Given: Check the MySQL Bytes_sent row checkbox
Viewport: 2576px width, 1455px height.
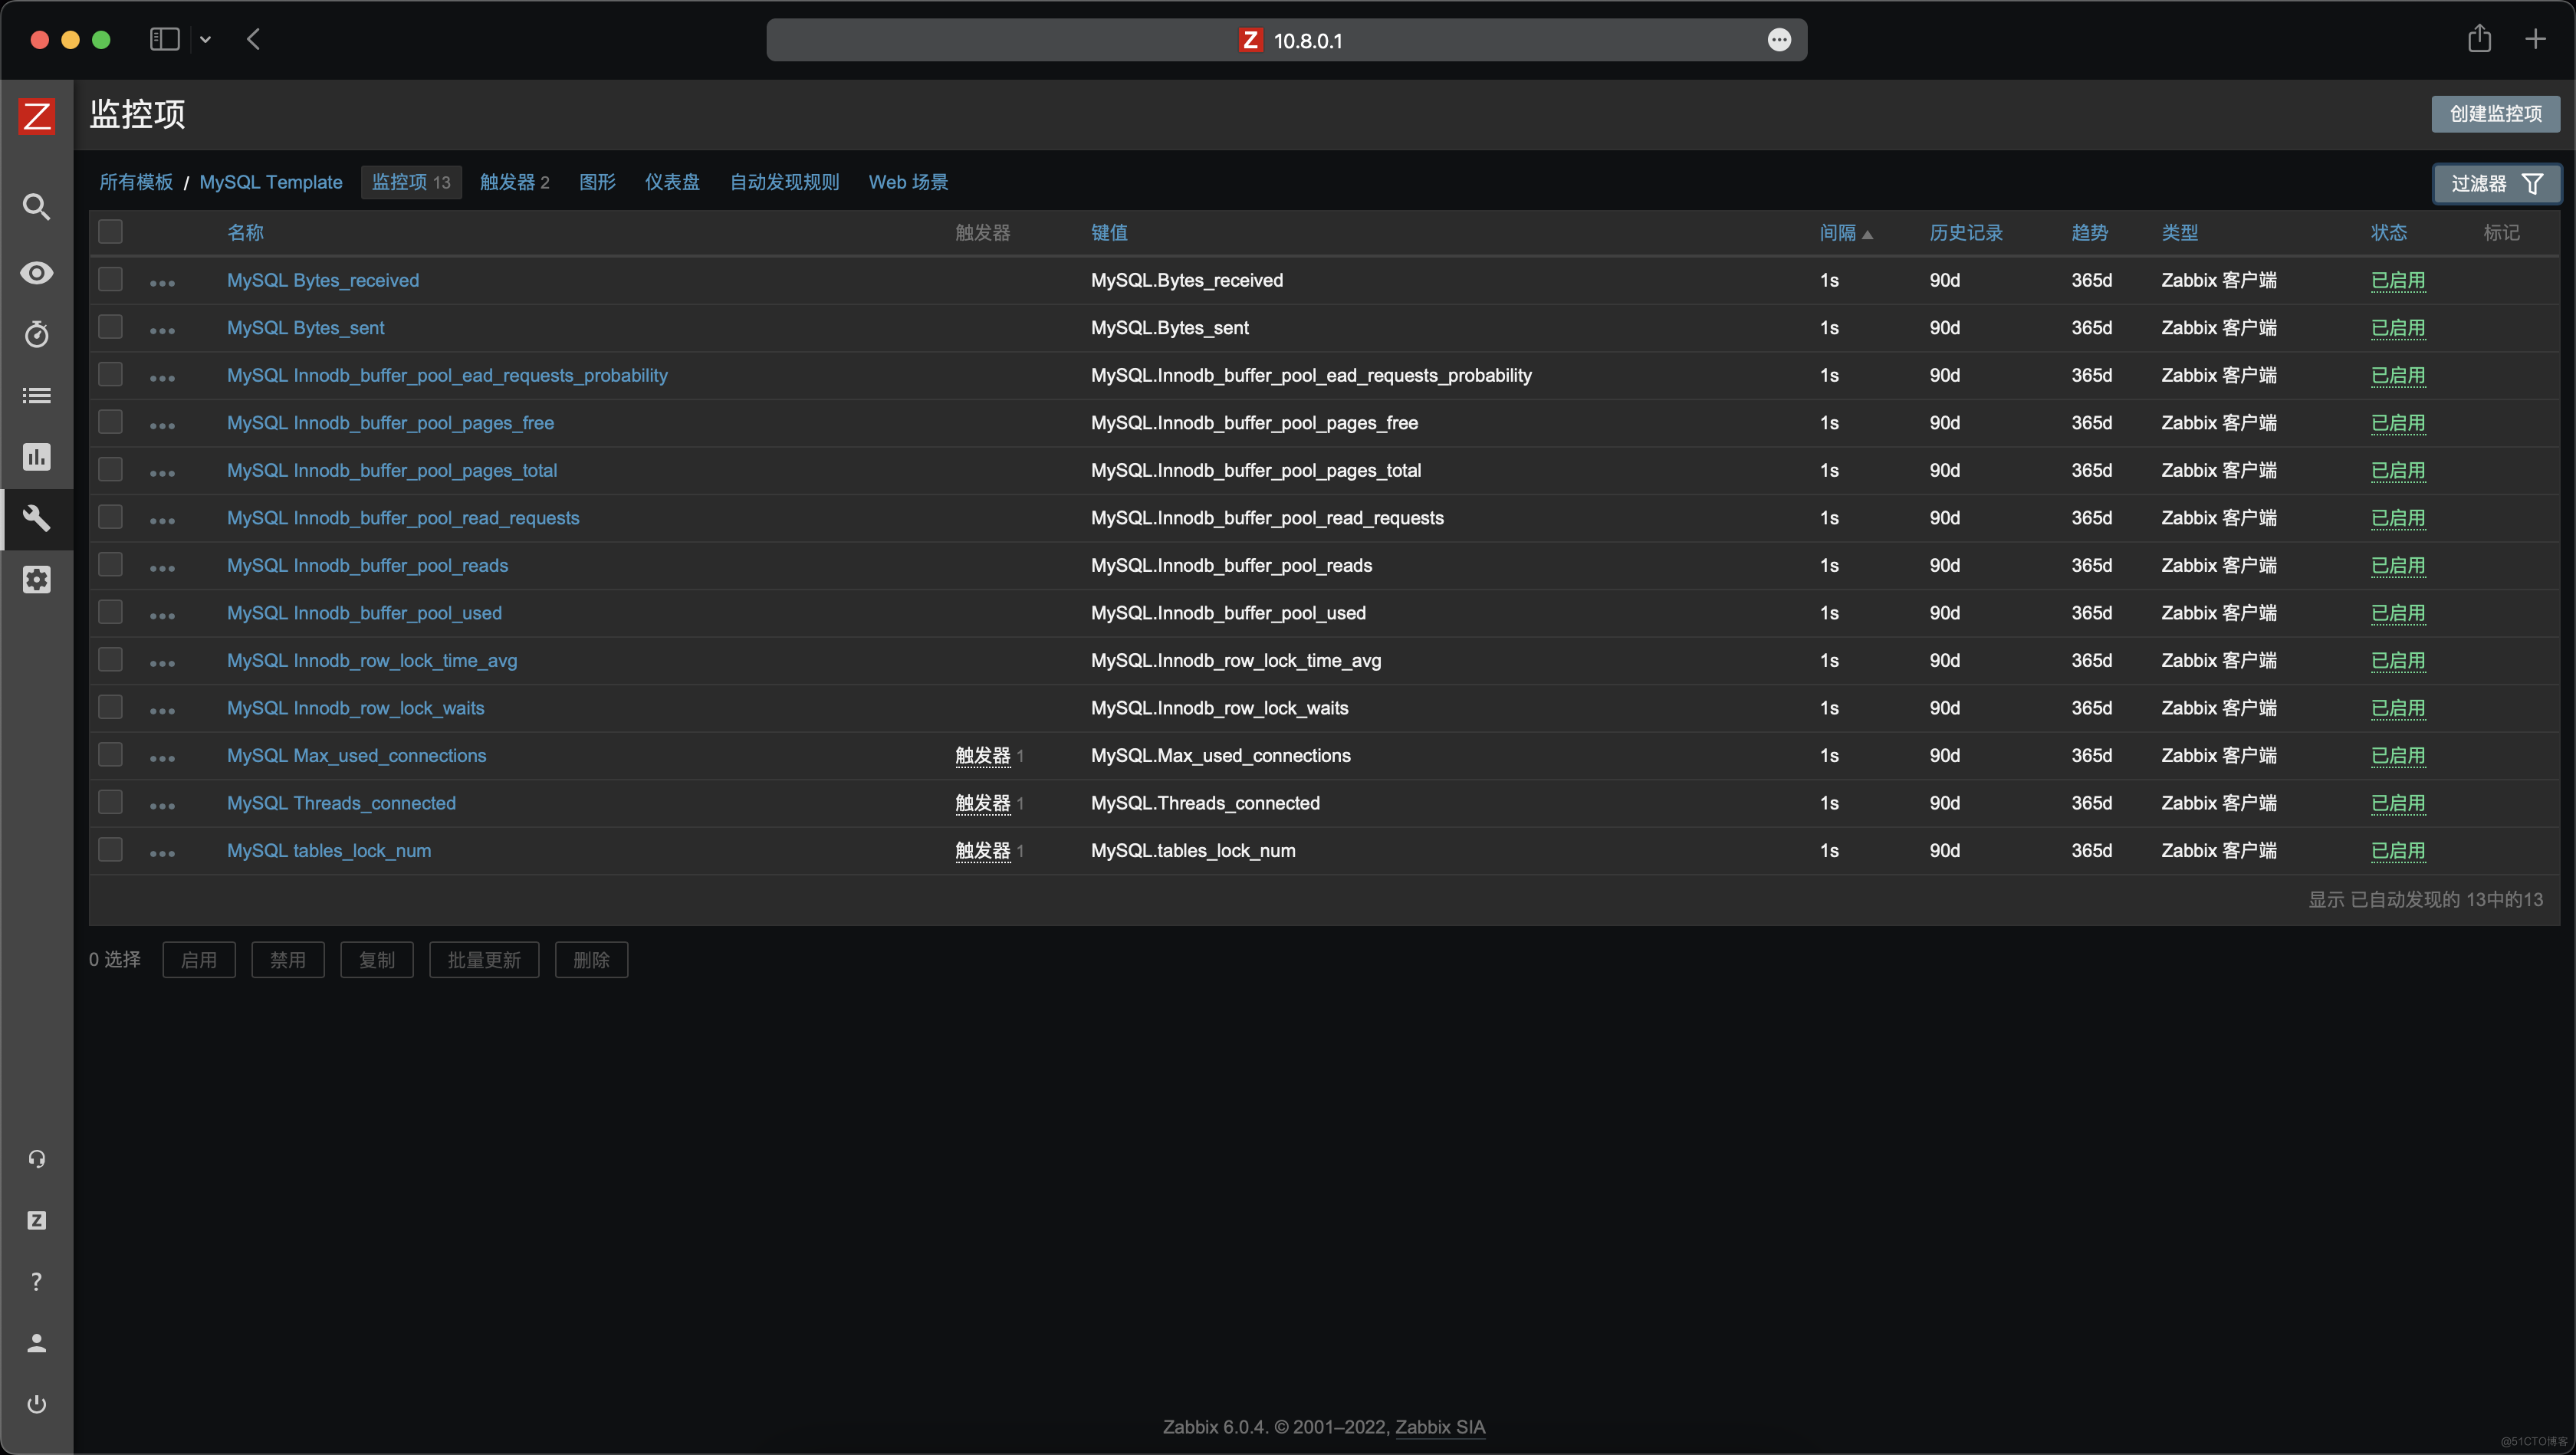Looking at the screenshot, I should pyautogui.click(x=110, y=326).
